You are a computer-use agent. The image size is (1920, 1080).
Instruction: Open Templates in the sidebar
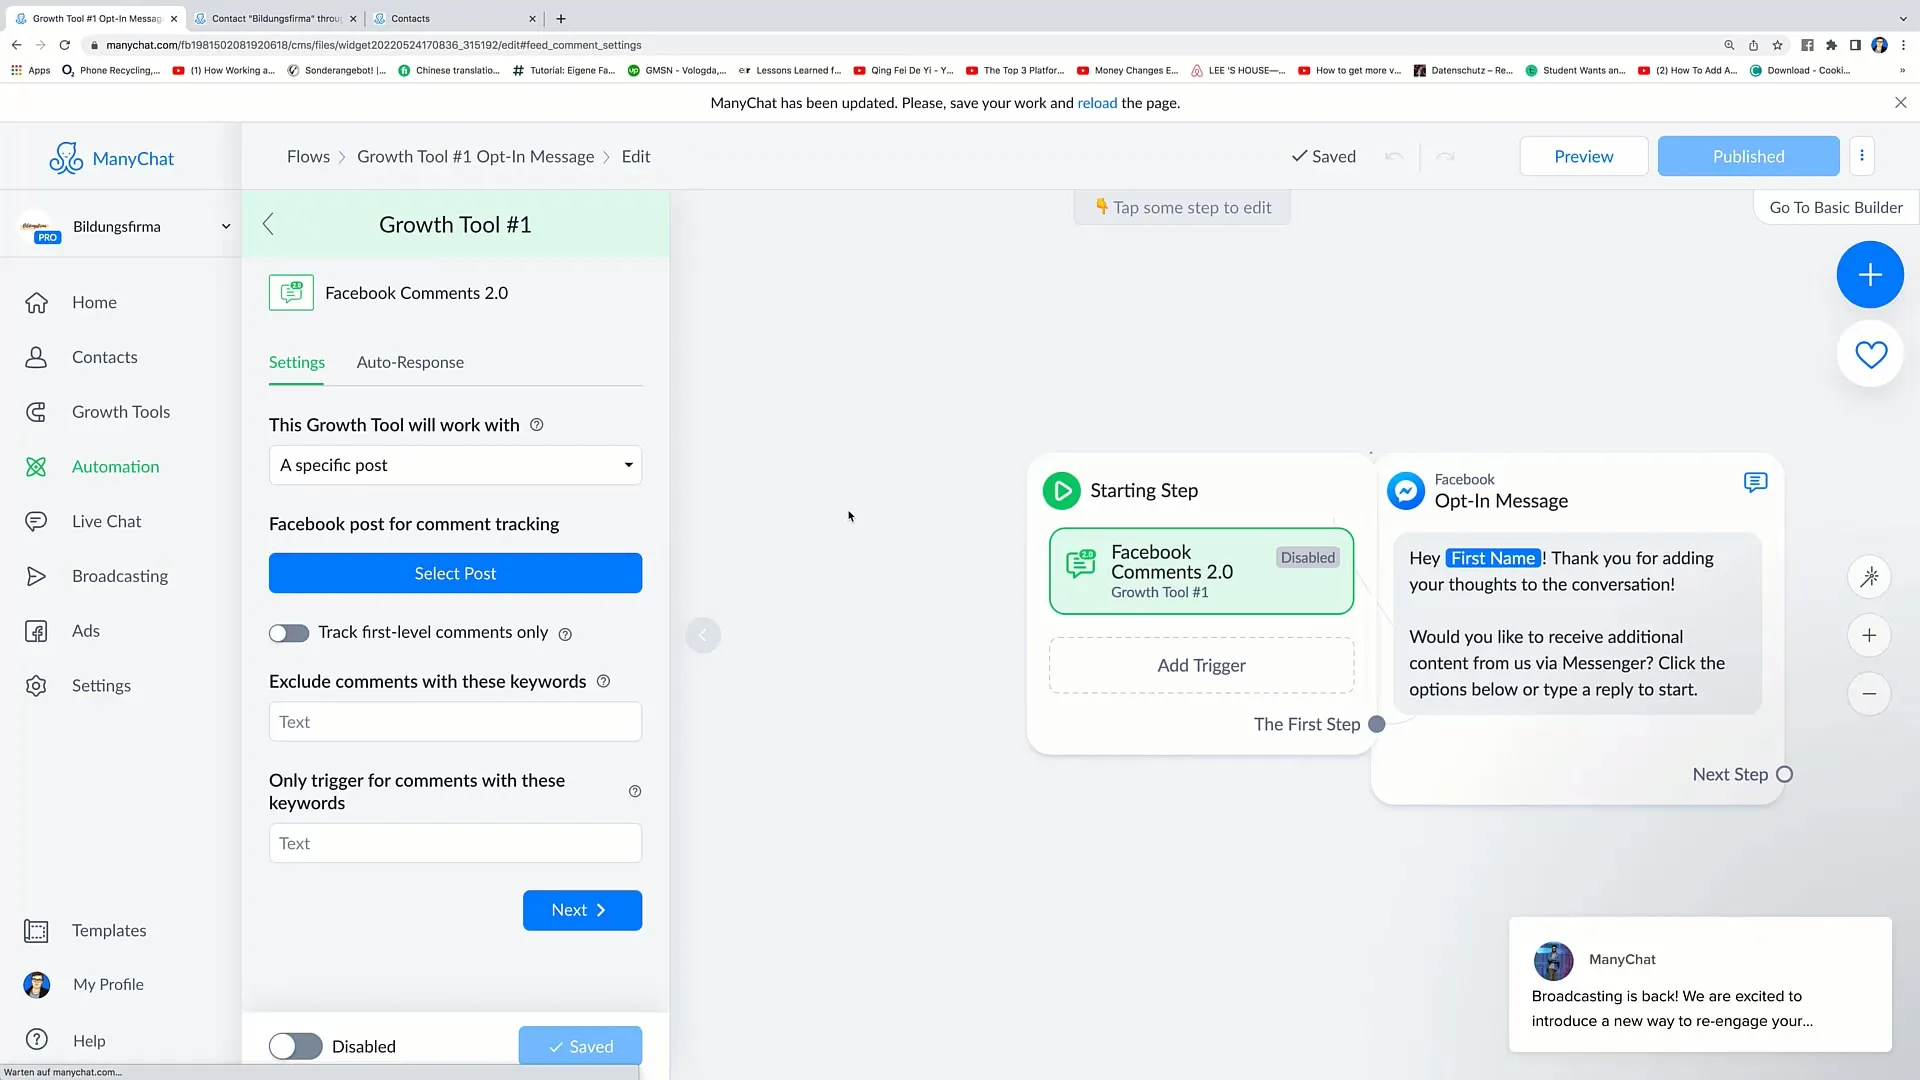point(108,931)
